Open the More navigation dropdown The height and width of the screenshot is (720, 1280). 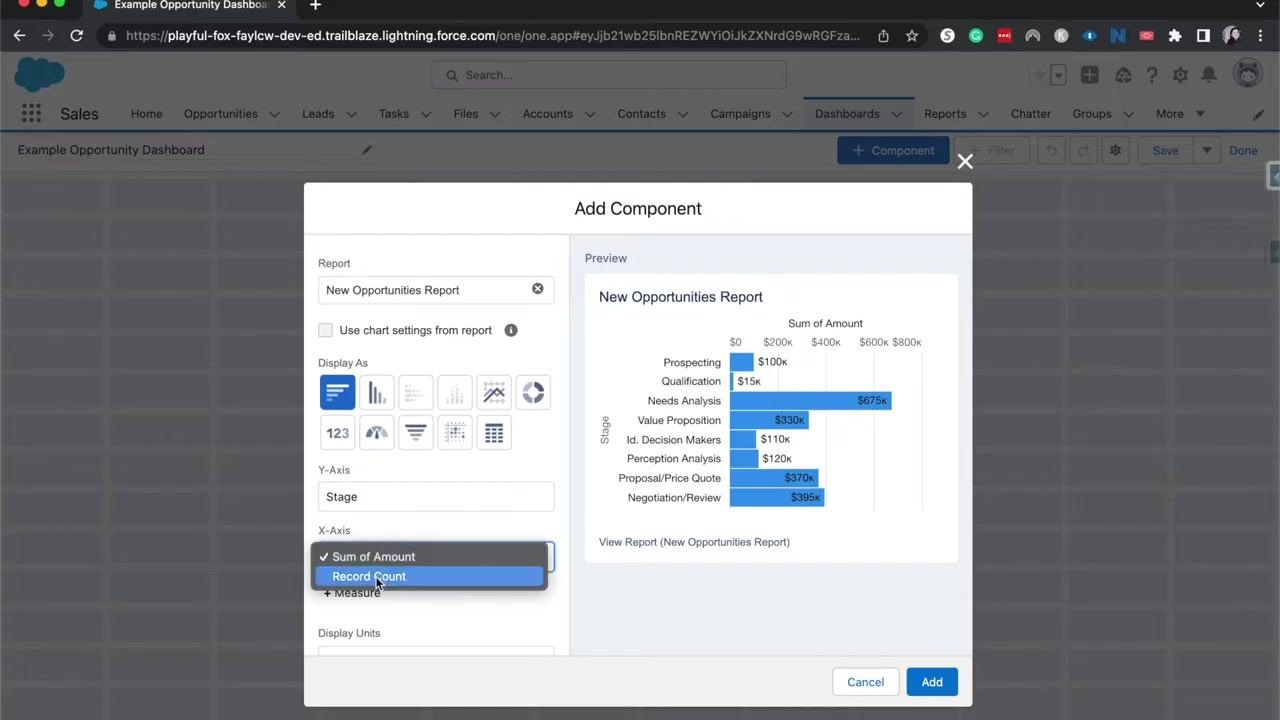point(1180,114)
